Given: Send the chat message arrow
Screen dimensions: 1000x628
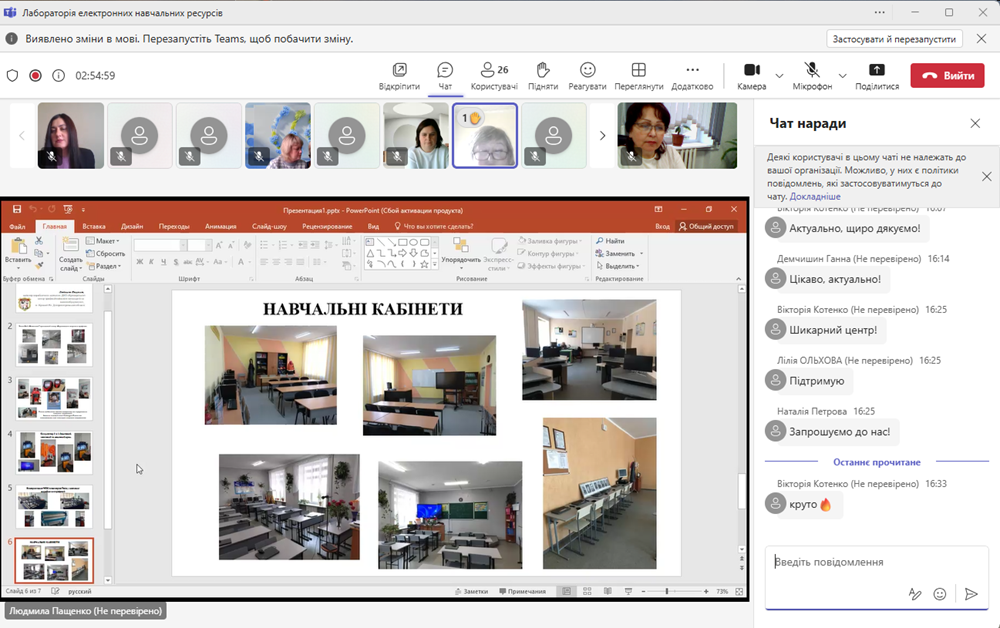Looking at the screenshot, I should coord(970,594).
